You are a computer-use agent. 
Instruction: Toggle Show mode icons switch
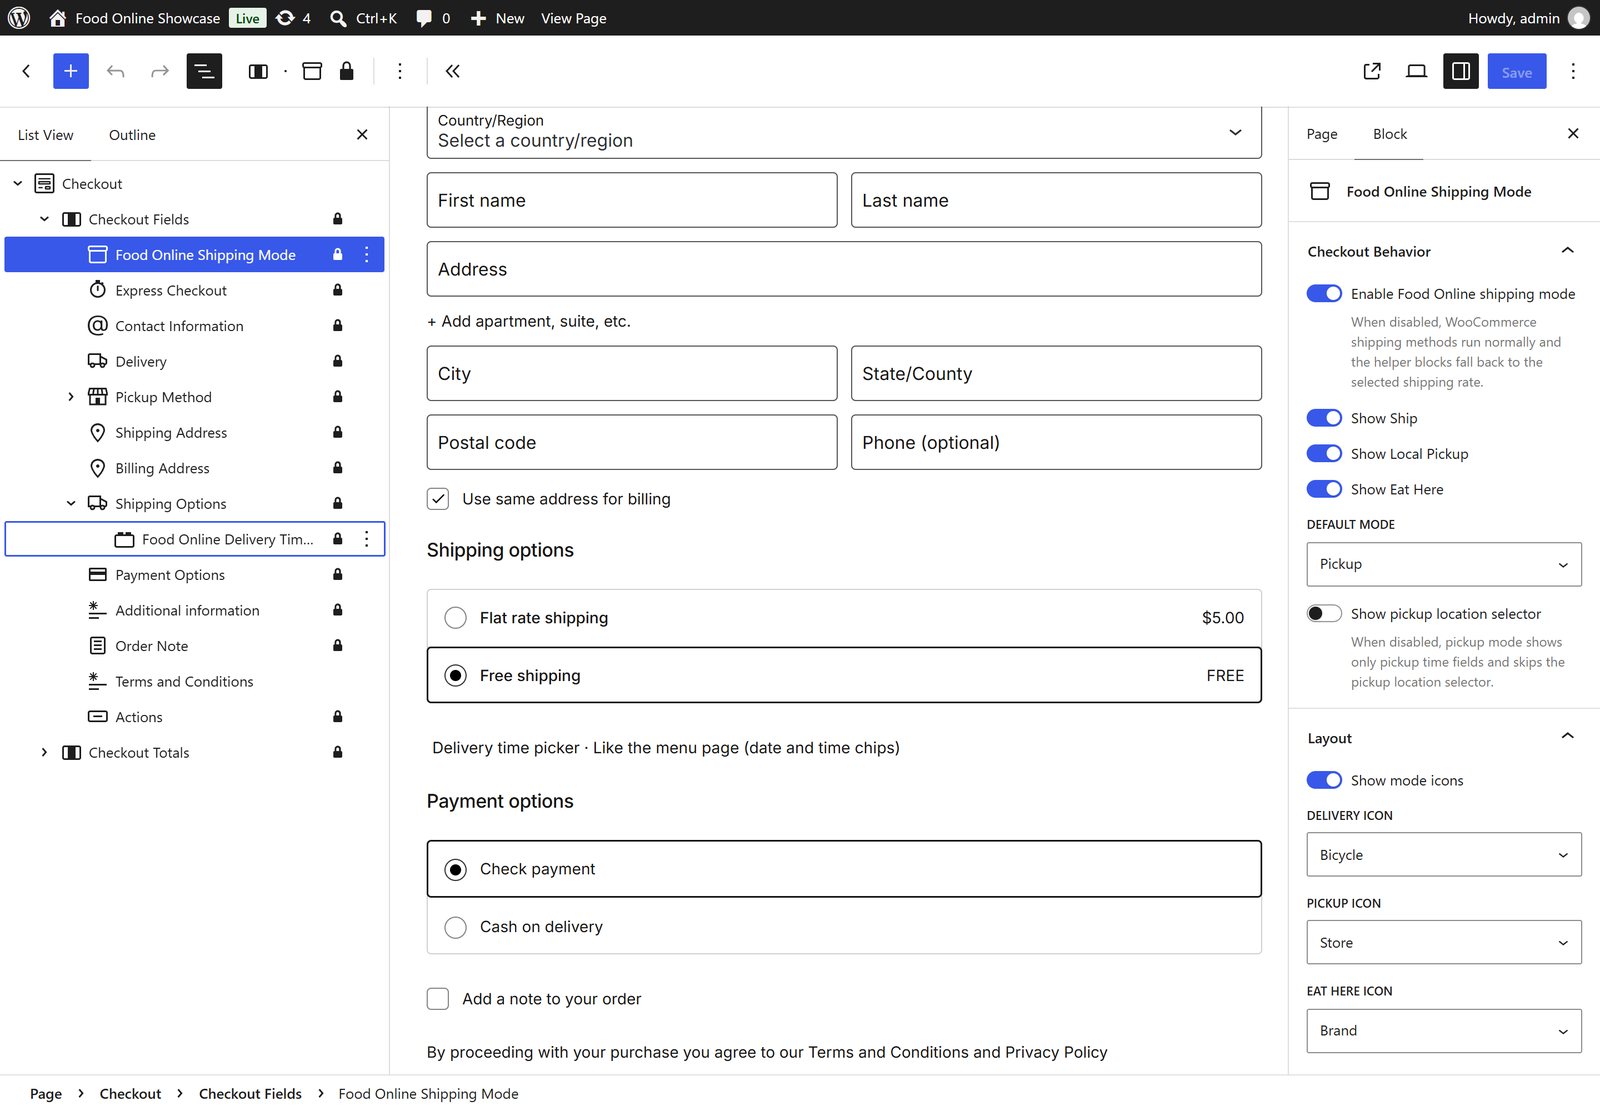[x=1324, y=780]
